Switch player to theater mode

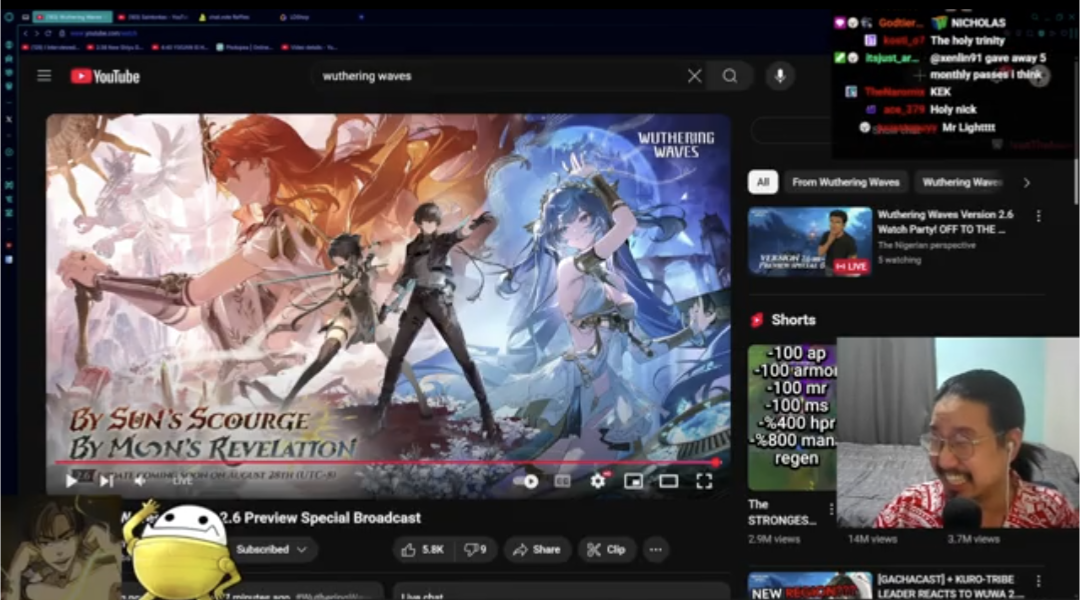click(668, 481)
